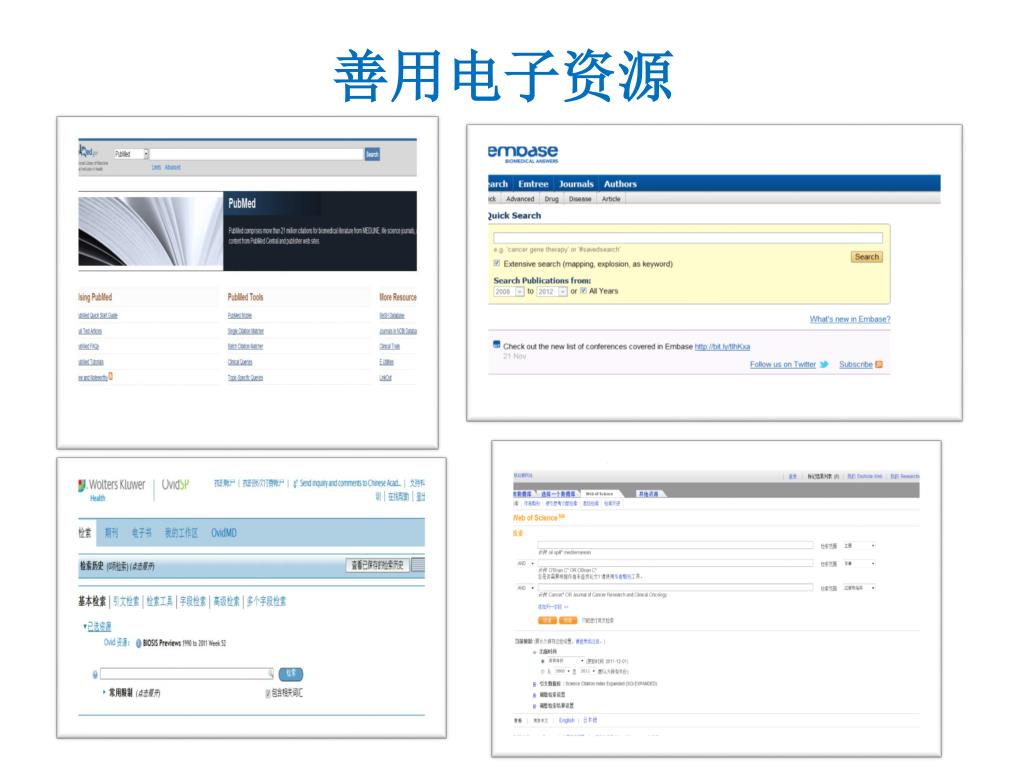
Task: Click the Embase Quick Search input field
Action: 688,238
